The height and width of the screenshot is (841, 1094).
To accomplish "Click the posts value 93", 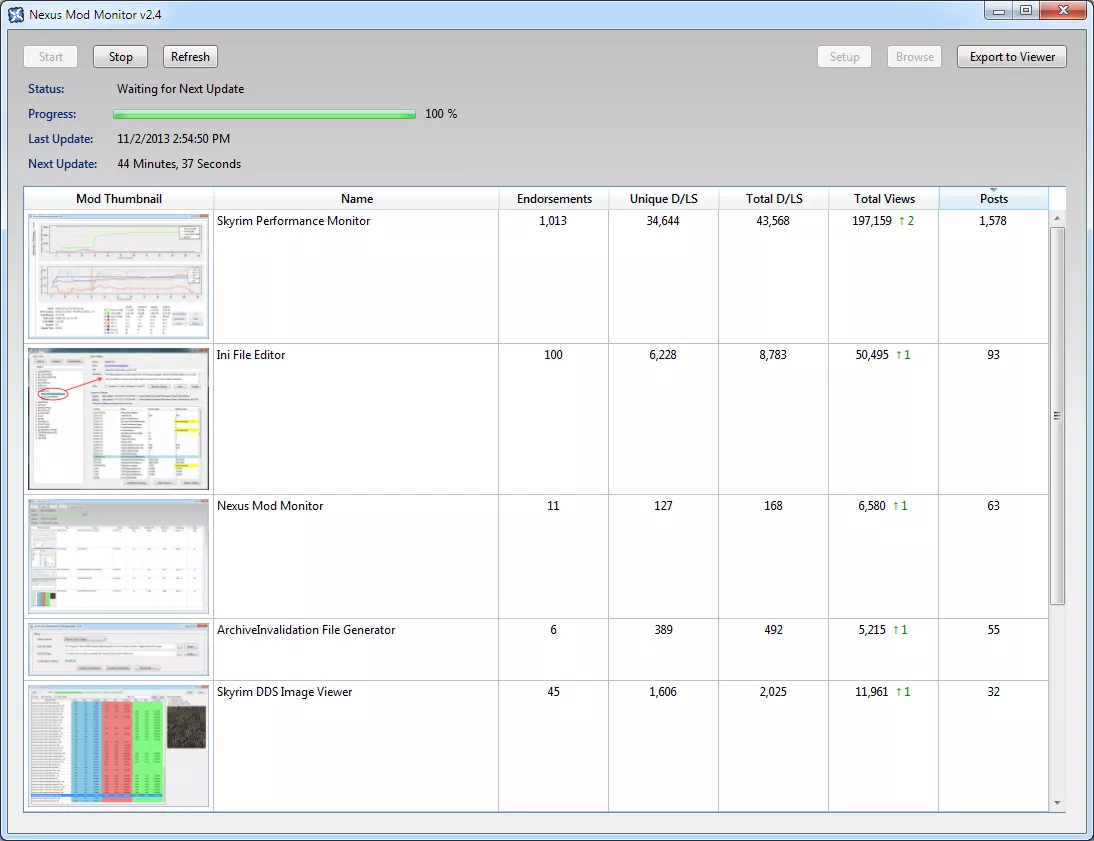I will click(x=994, y=355).
